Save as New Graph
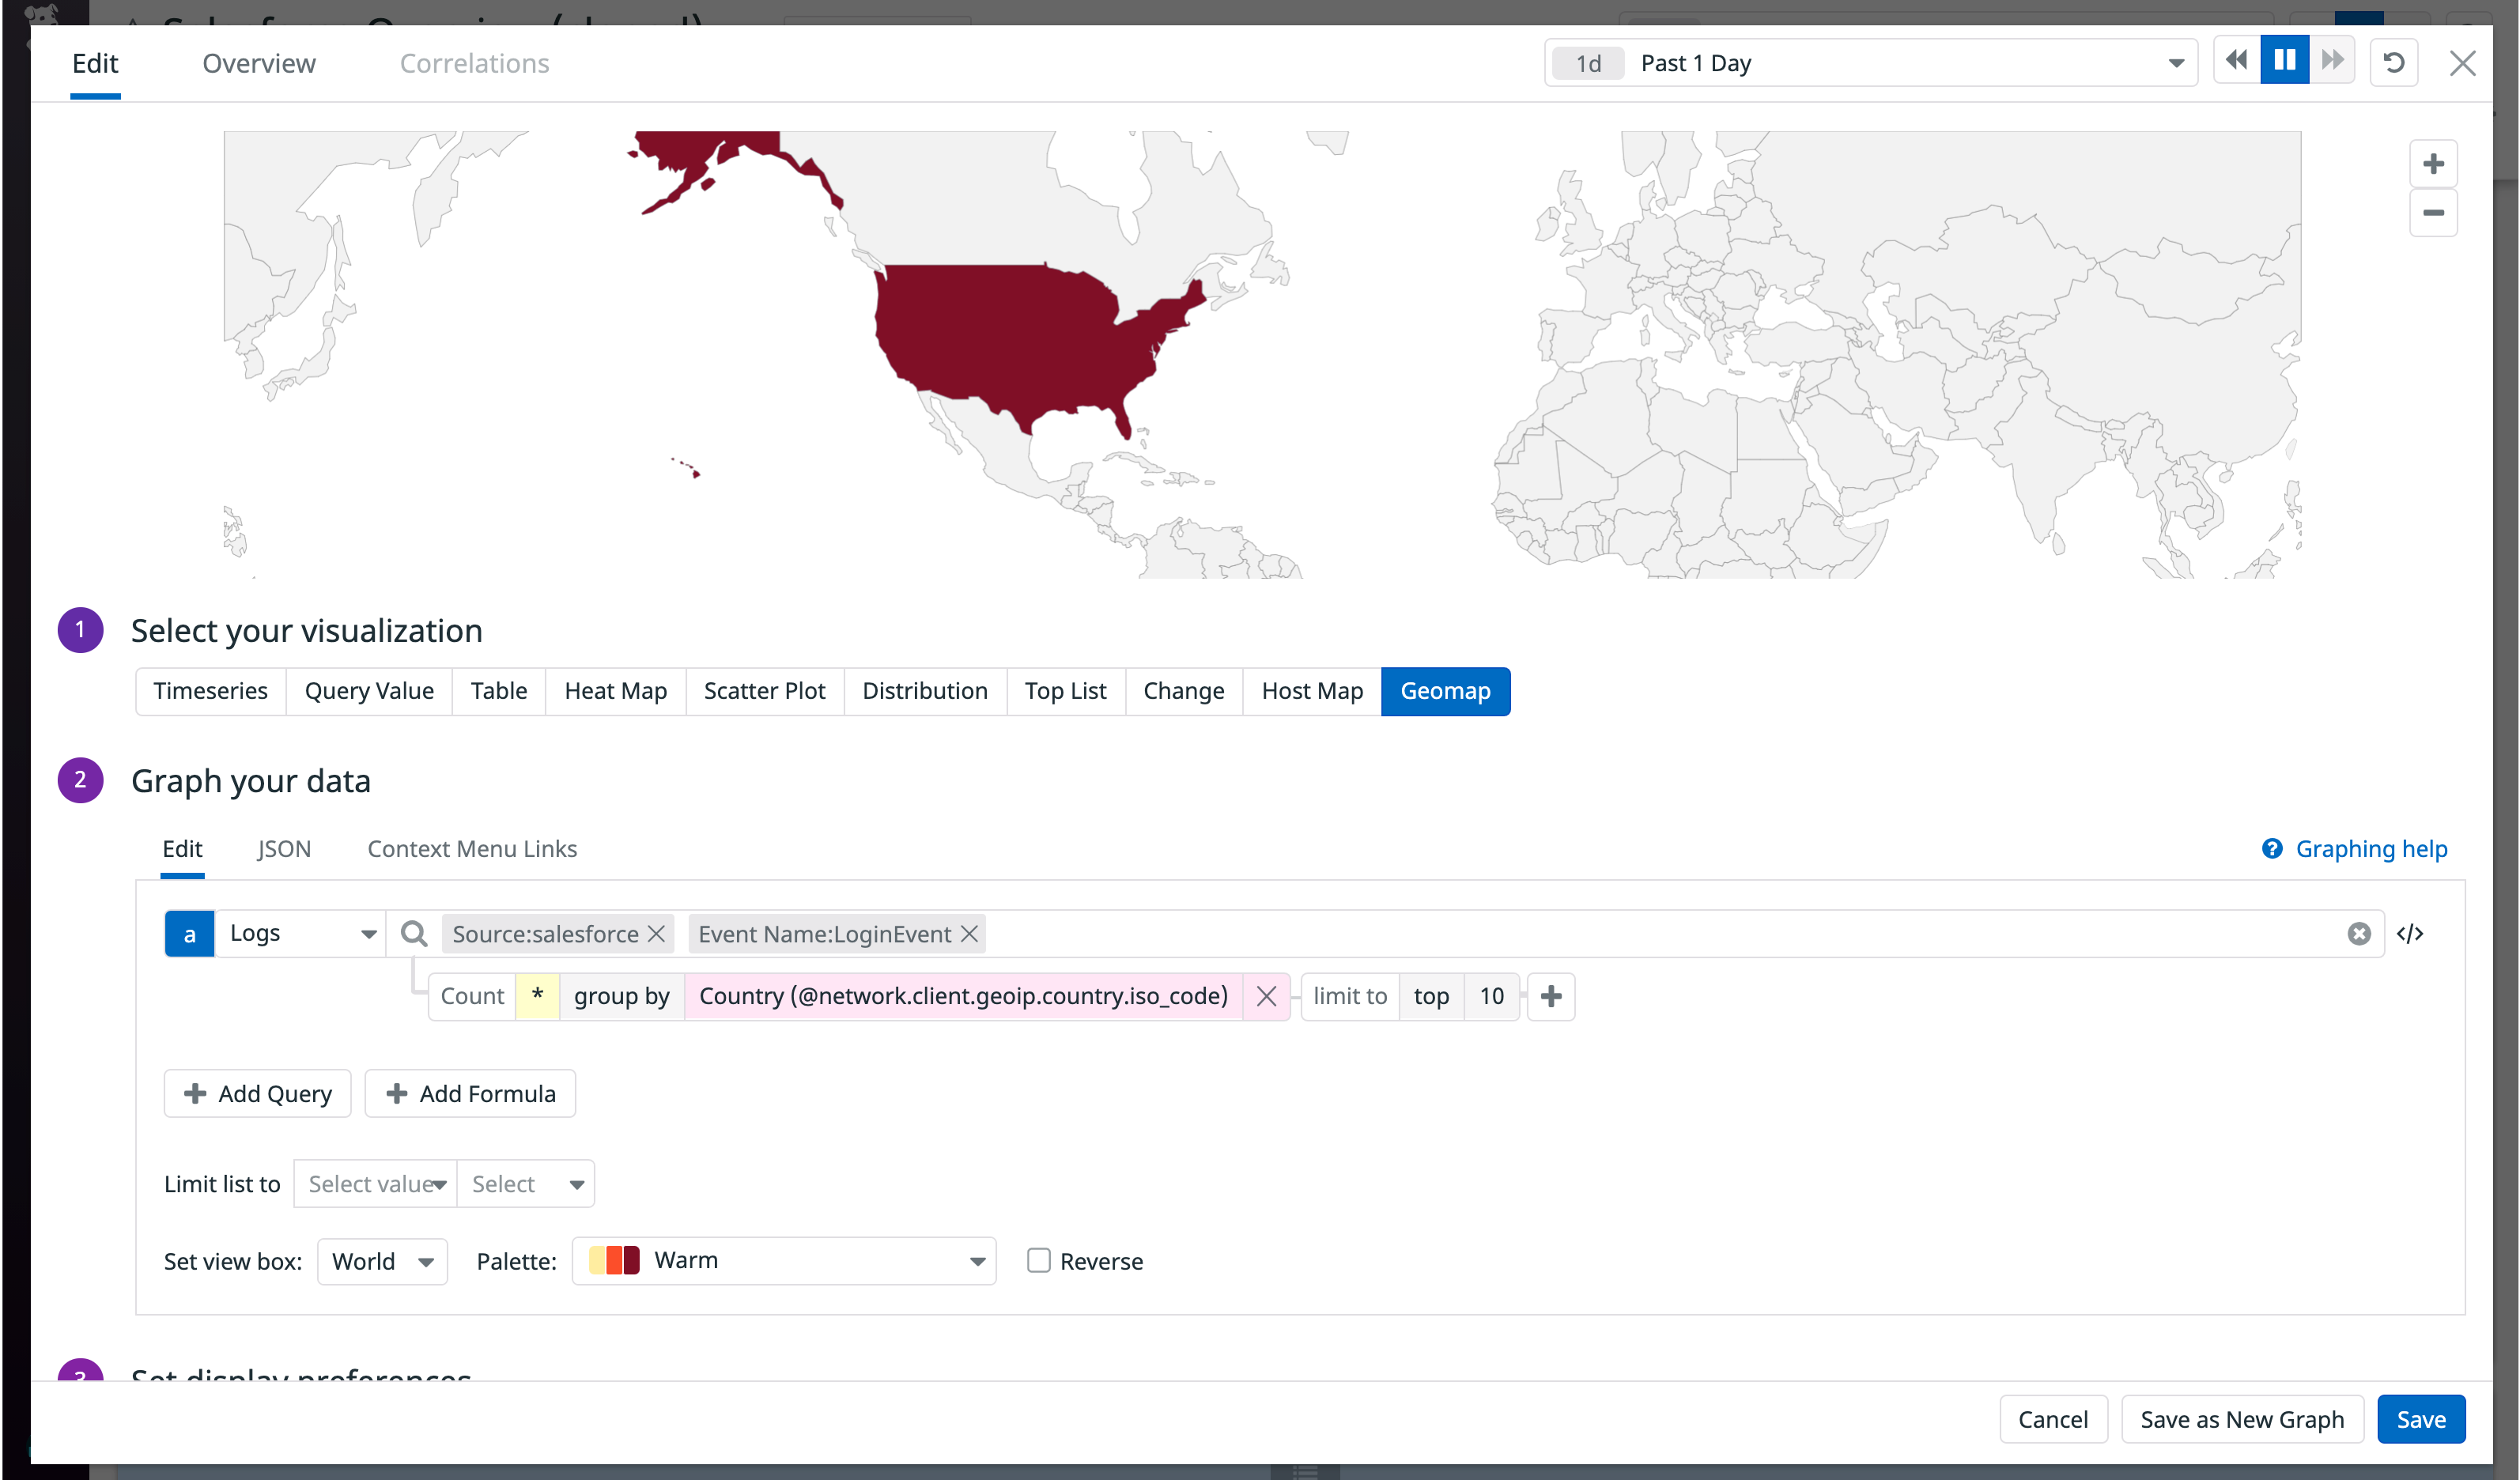2520x1480 pixels. 2242,1419
